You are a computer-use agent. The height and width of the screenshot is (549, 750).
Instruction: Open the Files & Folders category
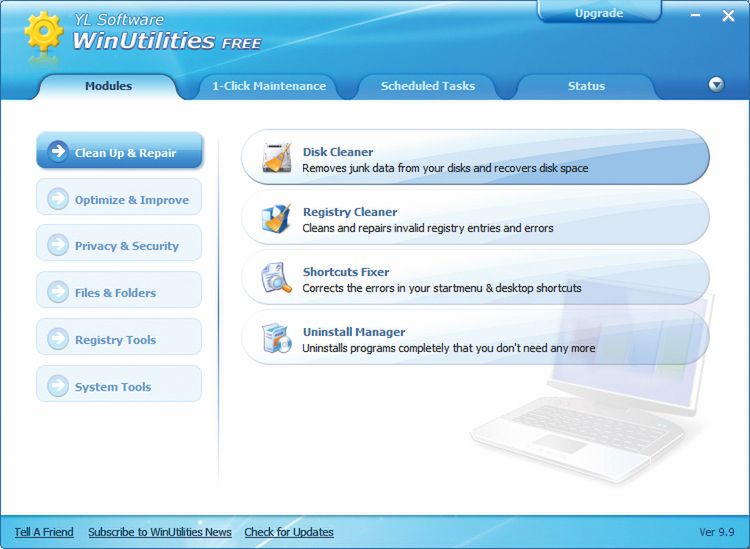119,291
